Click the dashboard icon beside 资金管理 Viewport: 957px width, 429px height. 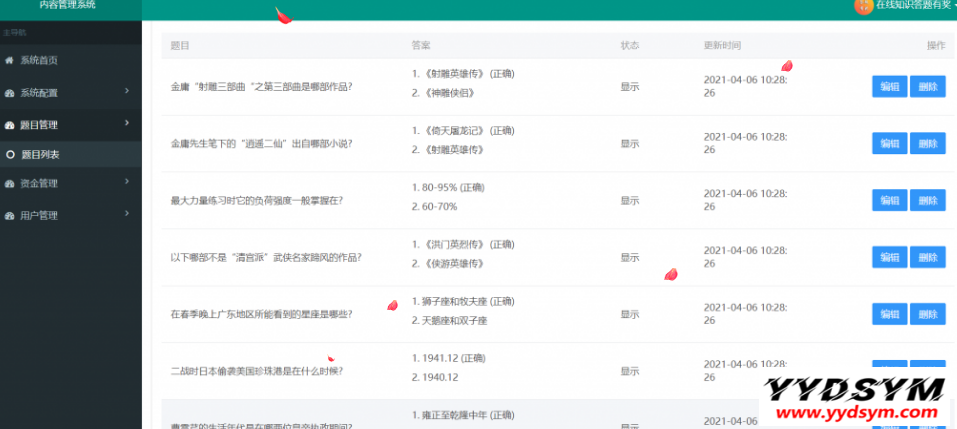point(10,184)
